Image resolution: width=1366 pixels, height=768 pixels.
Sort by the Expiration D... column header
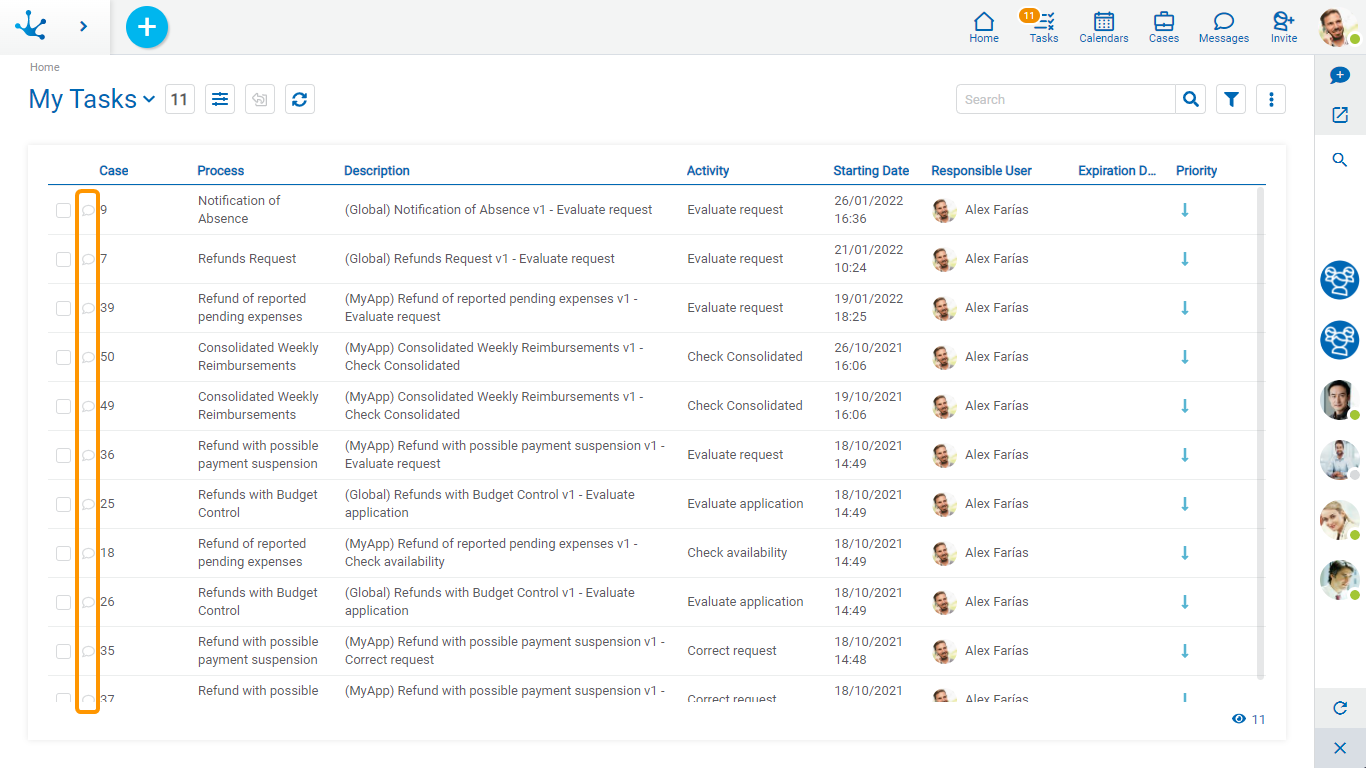point(1117,171)
